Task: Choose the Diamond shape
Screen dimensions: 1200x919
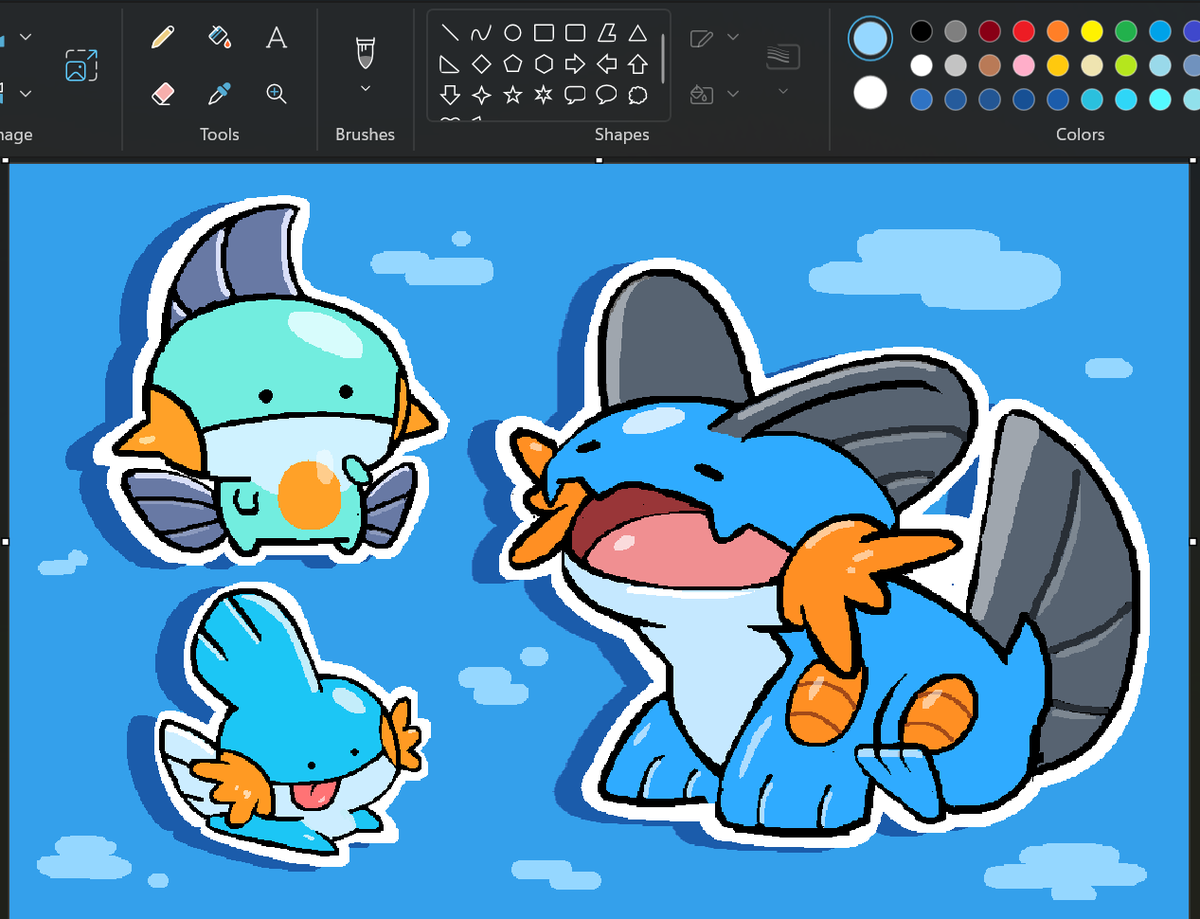Action: [x=481, y=64]
